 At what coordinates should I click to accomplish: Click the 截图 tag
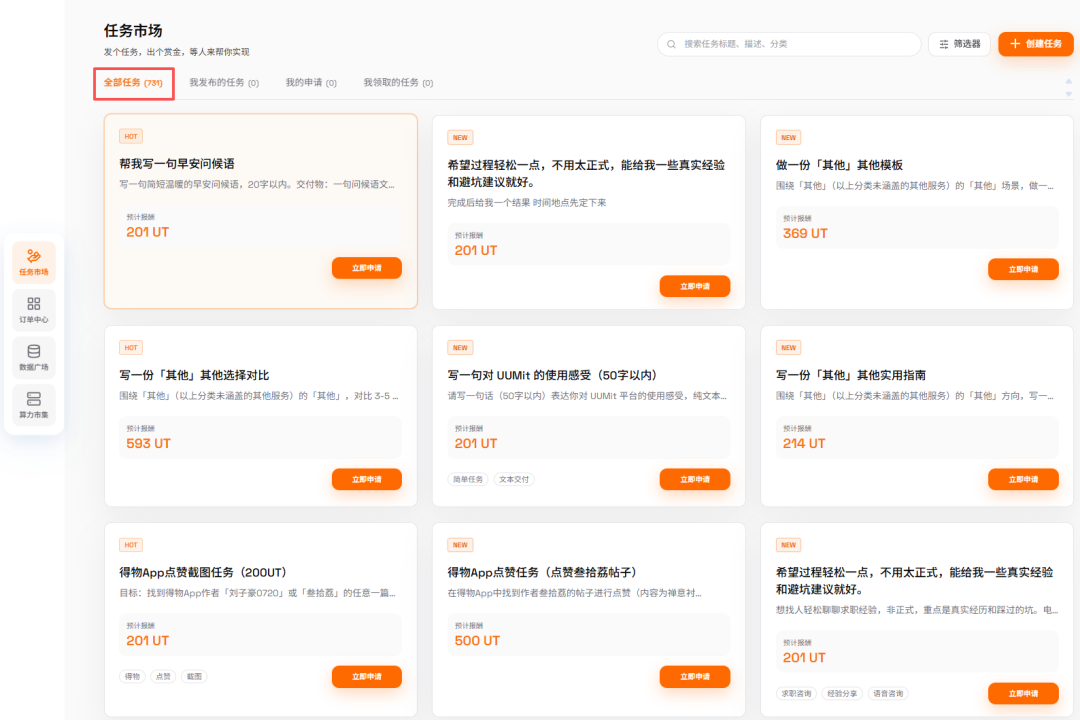click(194, 677)
